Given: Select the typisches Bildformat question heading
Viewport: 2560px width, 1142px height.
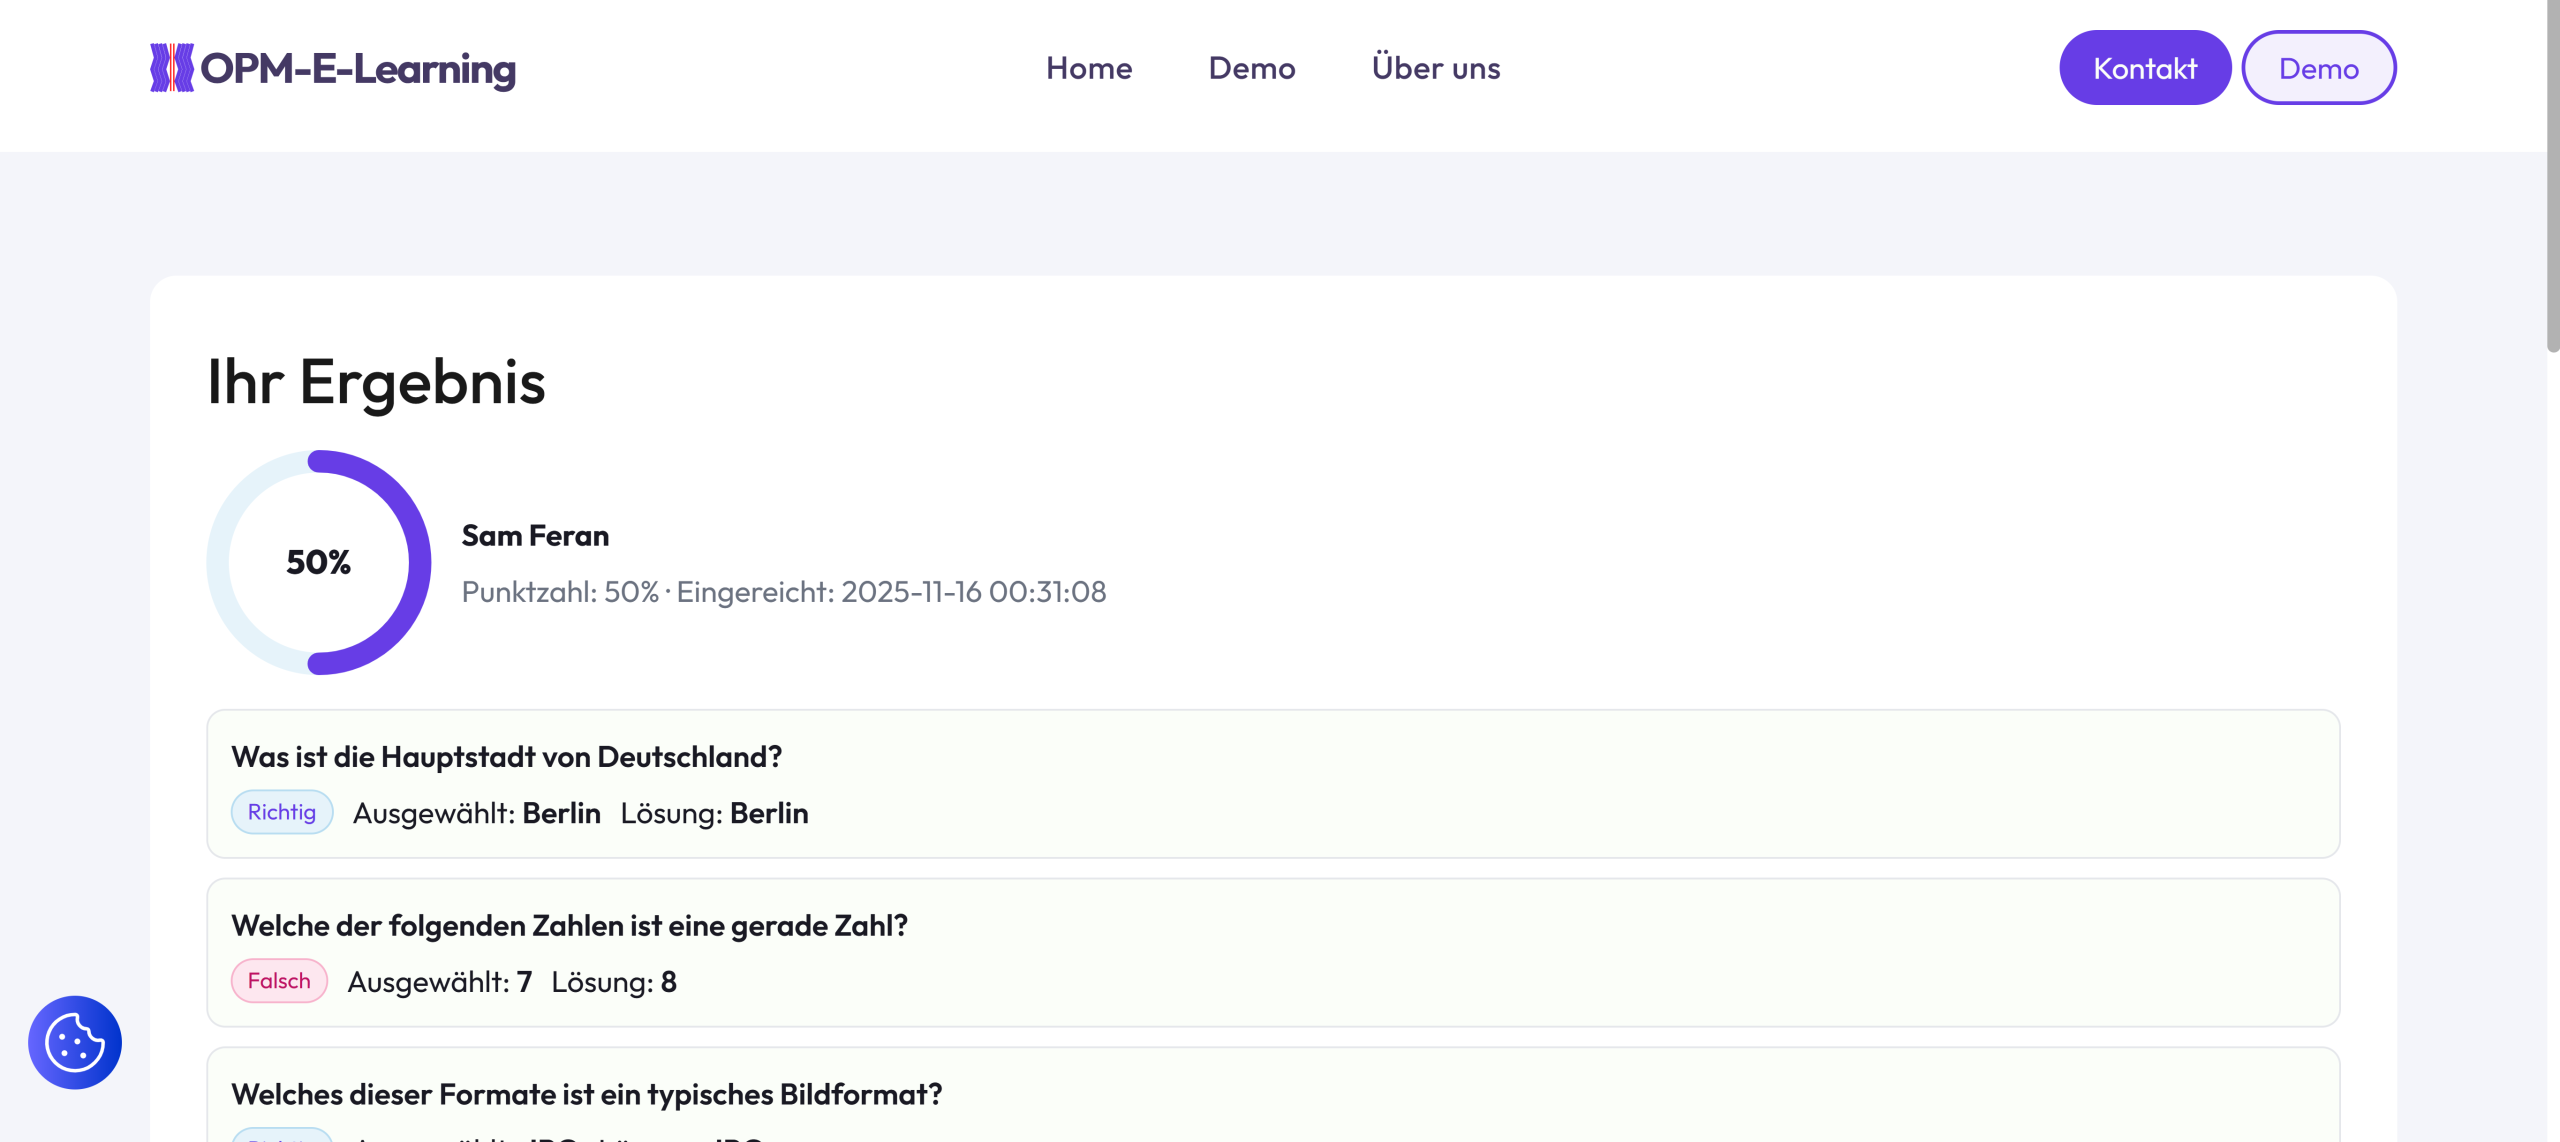Looking at the screenshot, I should tap(586, 1094).
